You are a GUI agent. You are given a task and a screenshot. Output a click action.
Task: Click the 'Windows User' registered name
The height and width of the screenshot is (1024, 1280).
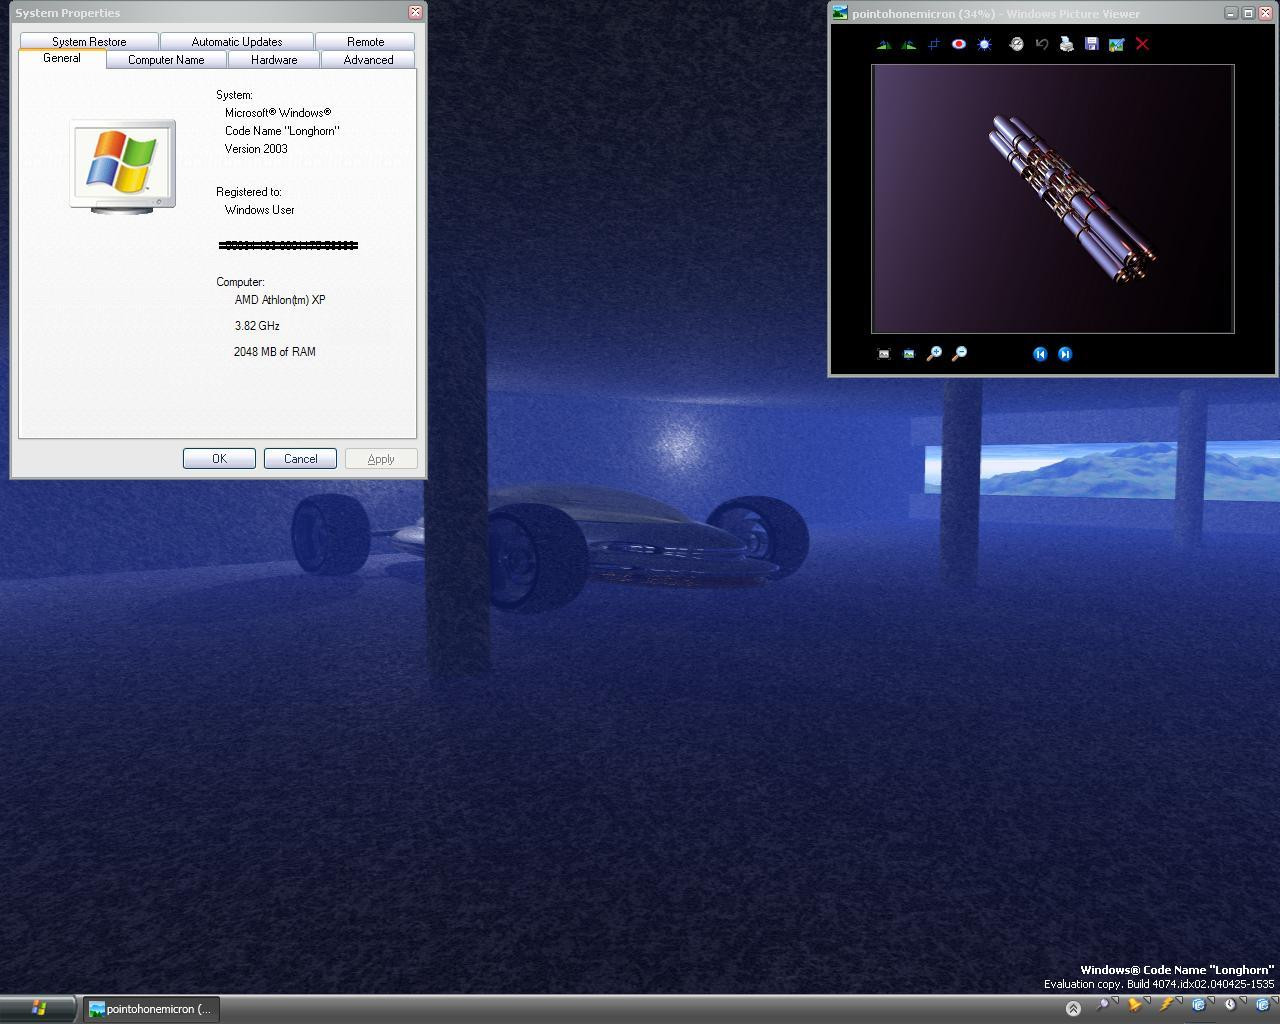coord(260,210)
